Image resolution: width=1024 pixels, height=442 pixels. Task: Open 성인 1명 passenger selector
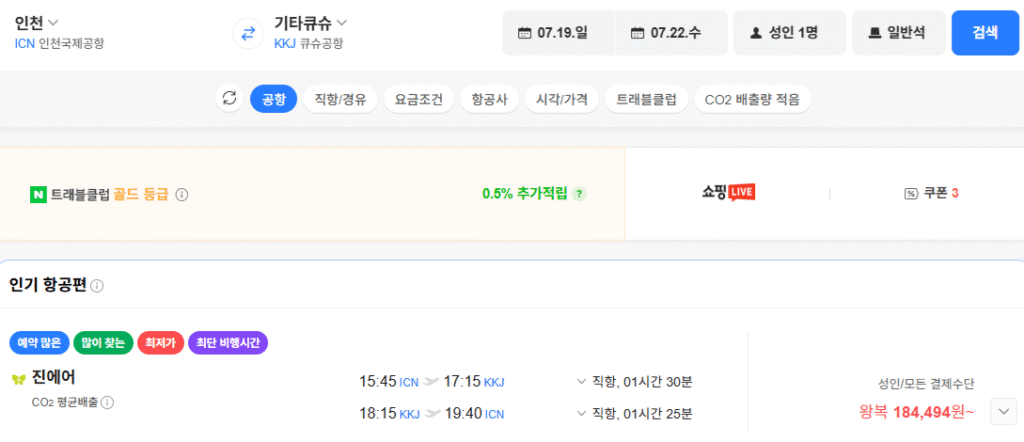[790, 33]
